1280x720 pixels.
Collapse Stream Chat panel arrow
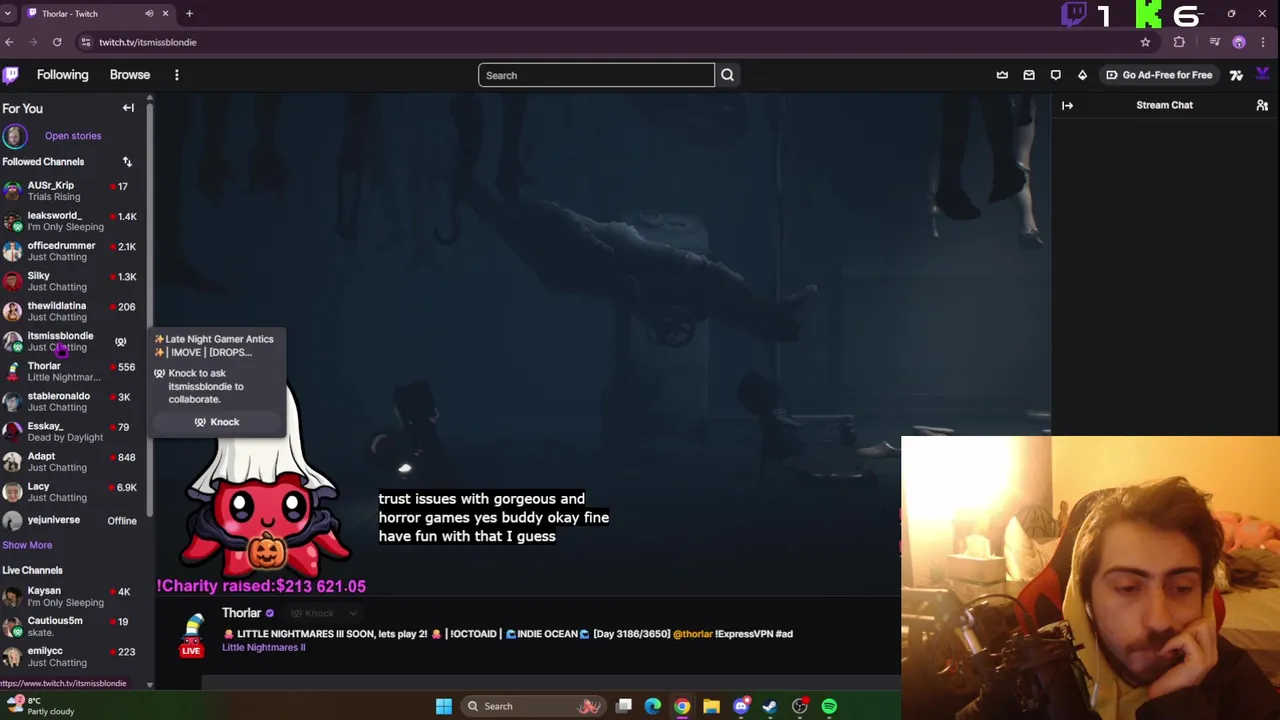(x=1067, y=105)
